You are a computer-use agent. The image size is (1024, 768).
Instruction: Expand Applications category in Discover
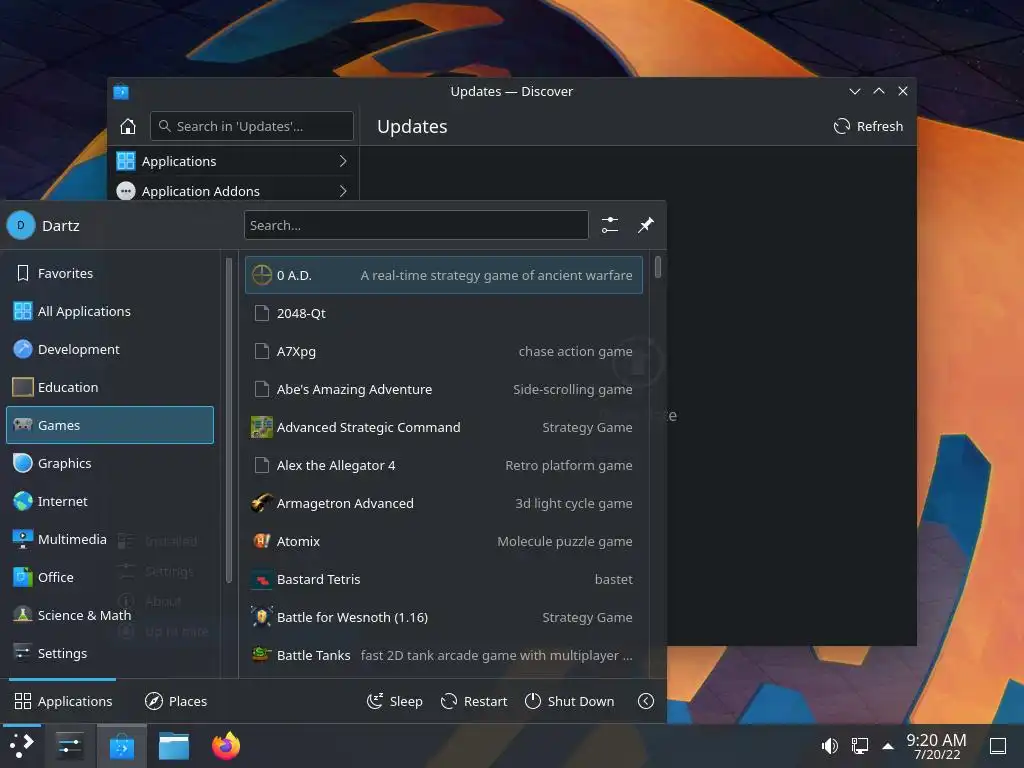233,161
